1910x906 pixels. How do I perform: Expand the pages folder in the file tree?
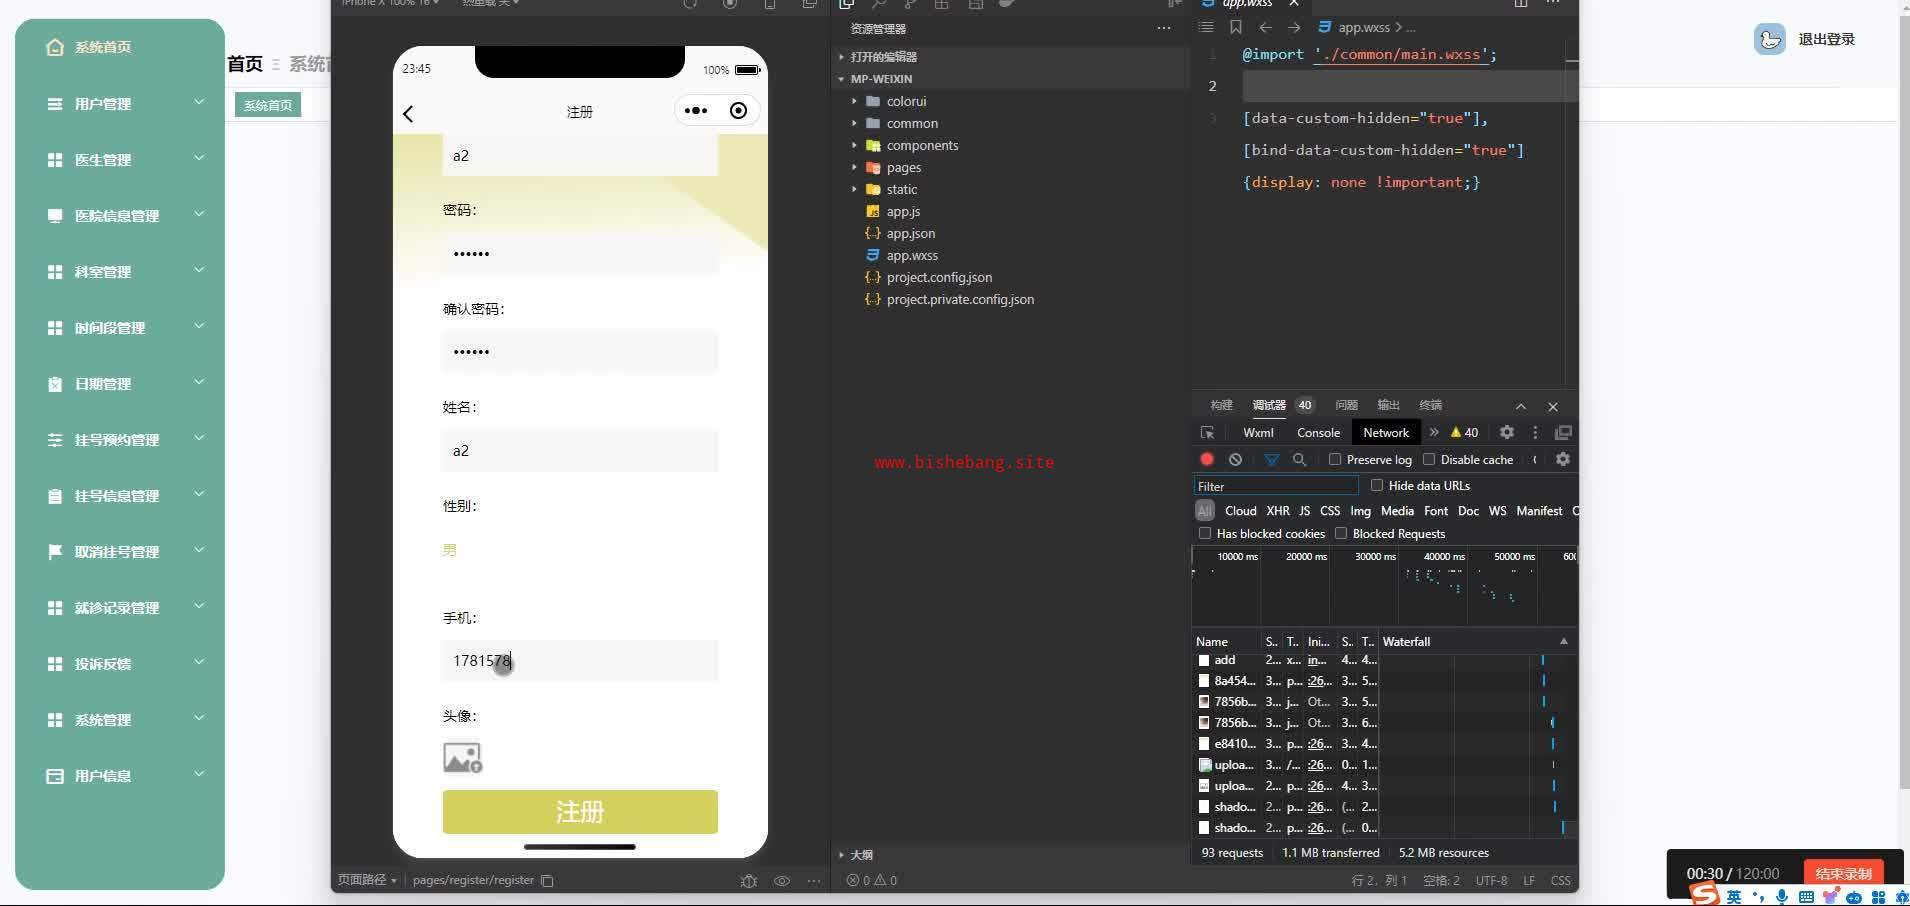tap(903, 167)
